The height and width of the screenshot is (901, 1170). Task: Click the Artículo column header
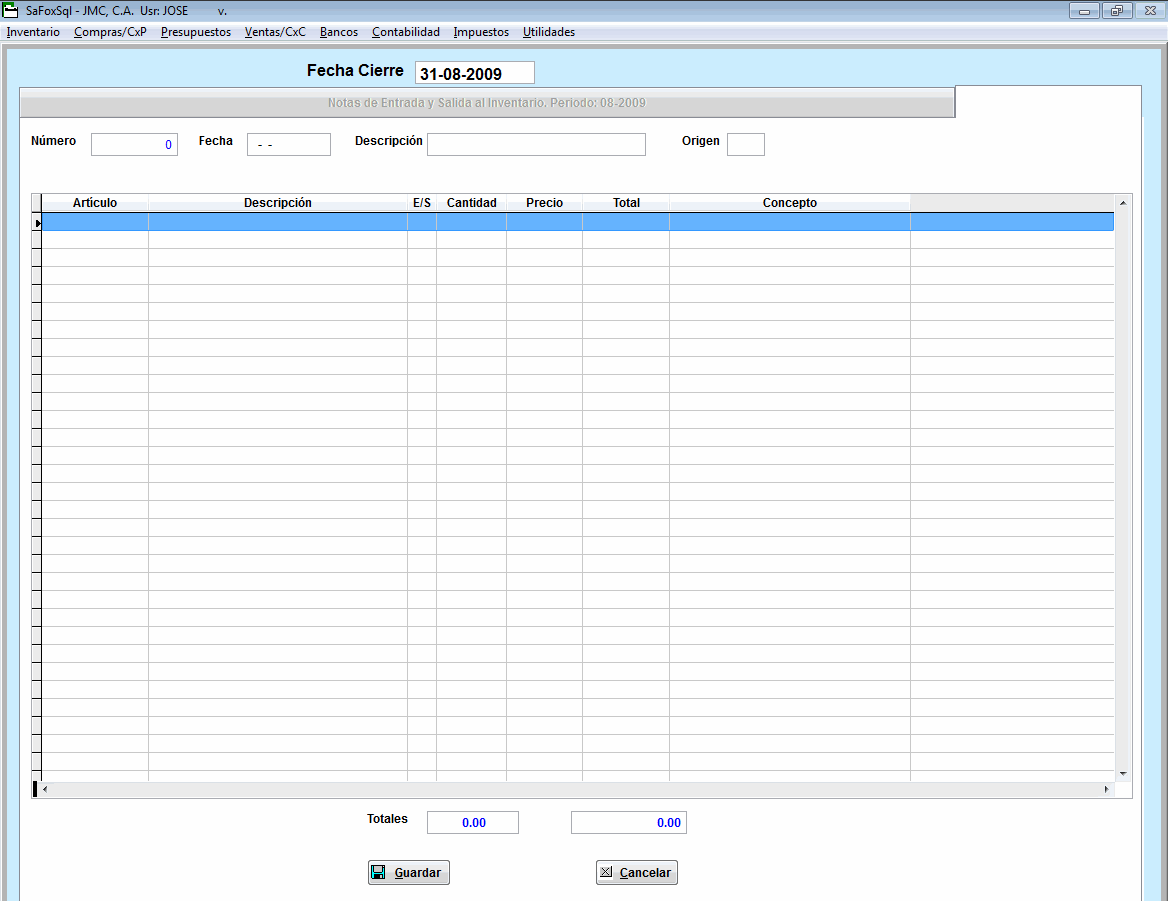pos(95,203)
